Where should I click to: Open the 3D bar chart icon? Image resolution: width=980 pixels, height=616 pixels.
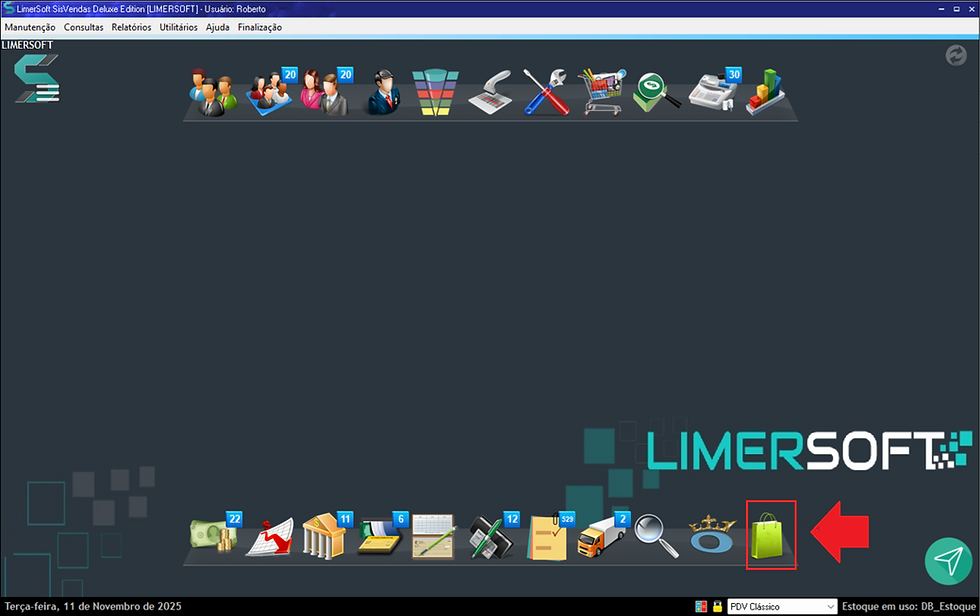(x=765, y=92)
